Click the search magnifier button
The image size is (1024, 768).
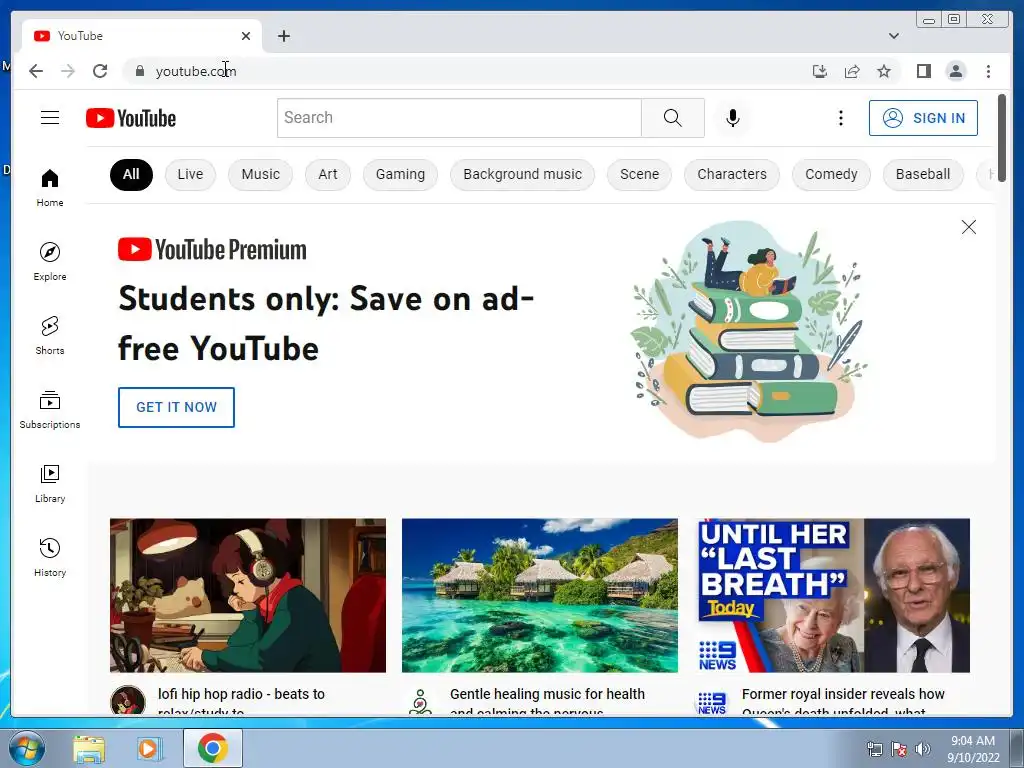point(673,118)
